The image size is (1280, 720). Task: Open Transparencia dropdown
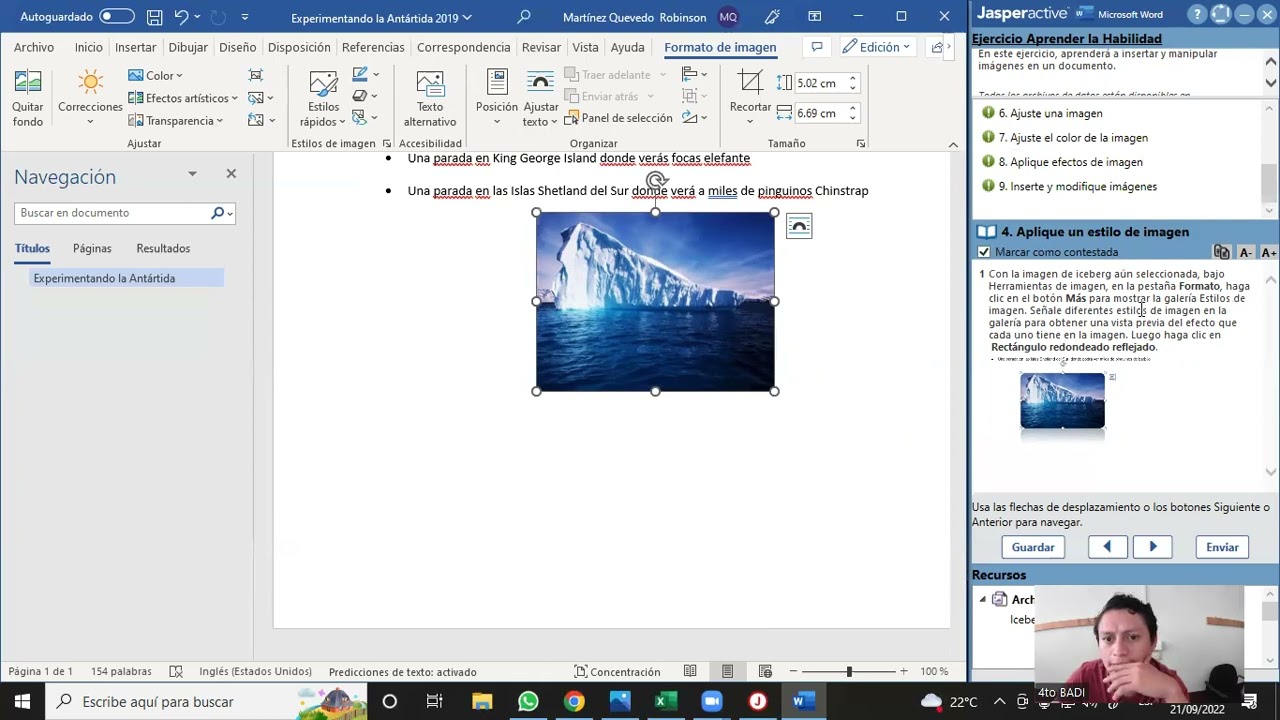tap(176, 121)
